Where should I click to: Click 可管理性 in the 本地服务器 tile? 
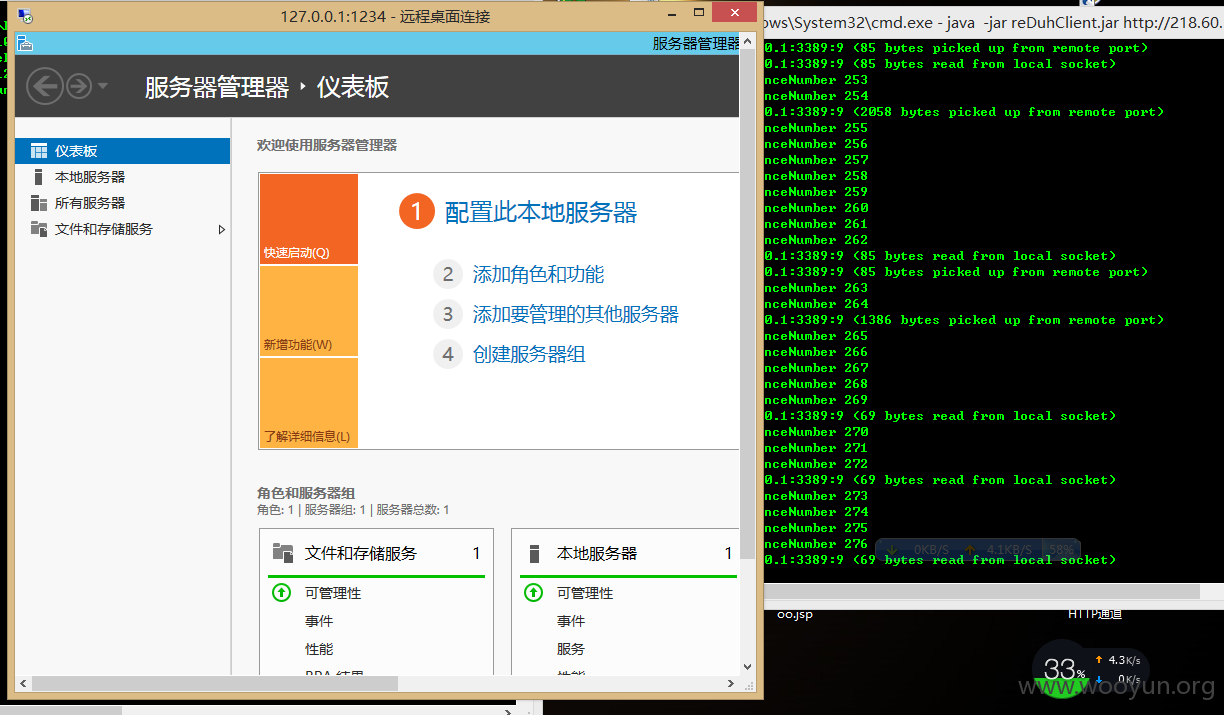585,593
